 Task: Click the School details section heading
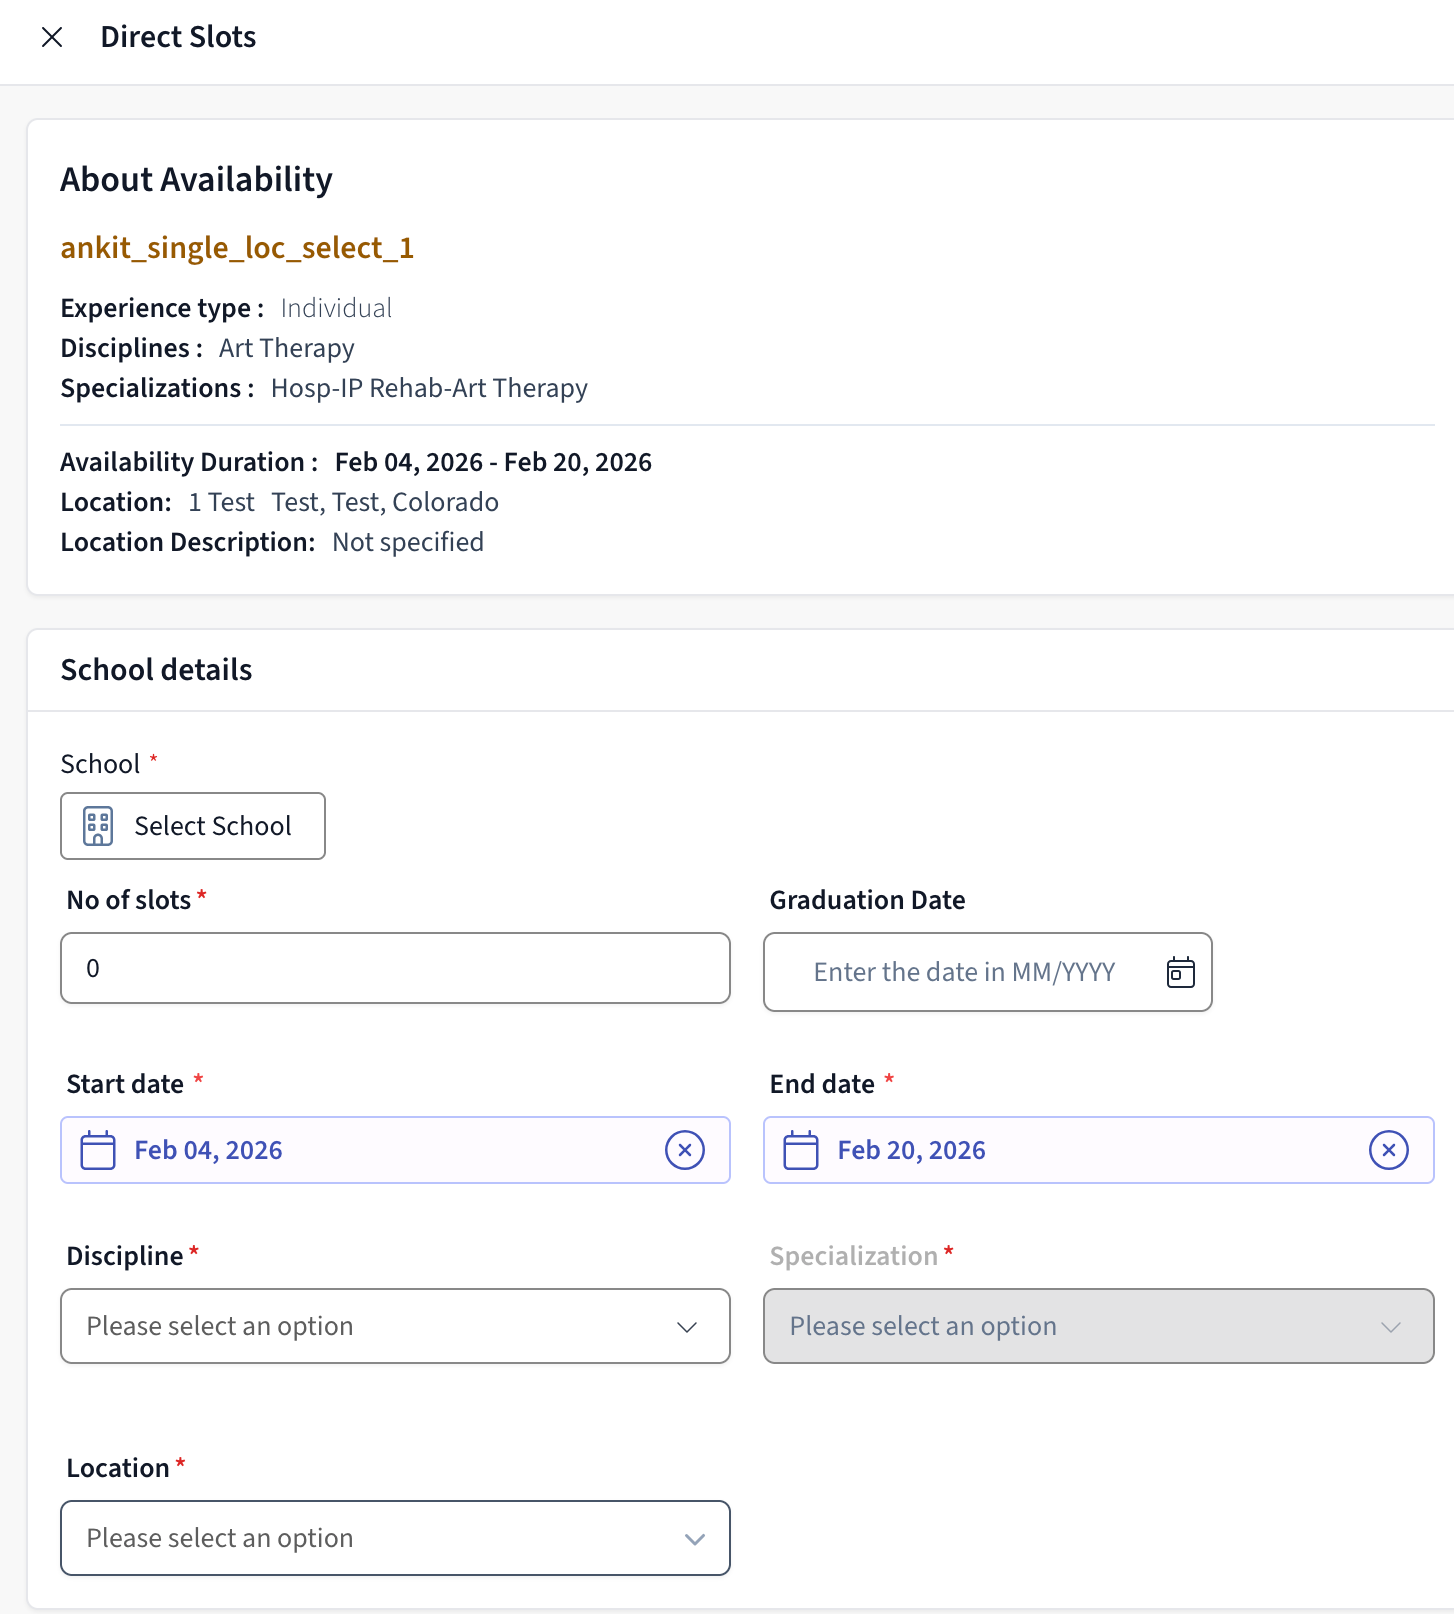pos(157,670)
